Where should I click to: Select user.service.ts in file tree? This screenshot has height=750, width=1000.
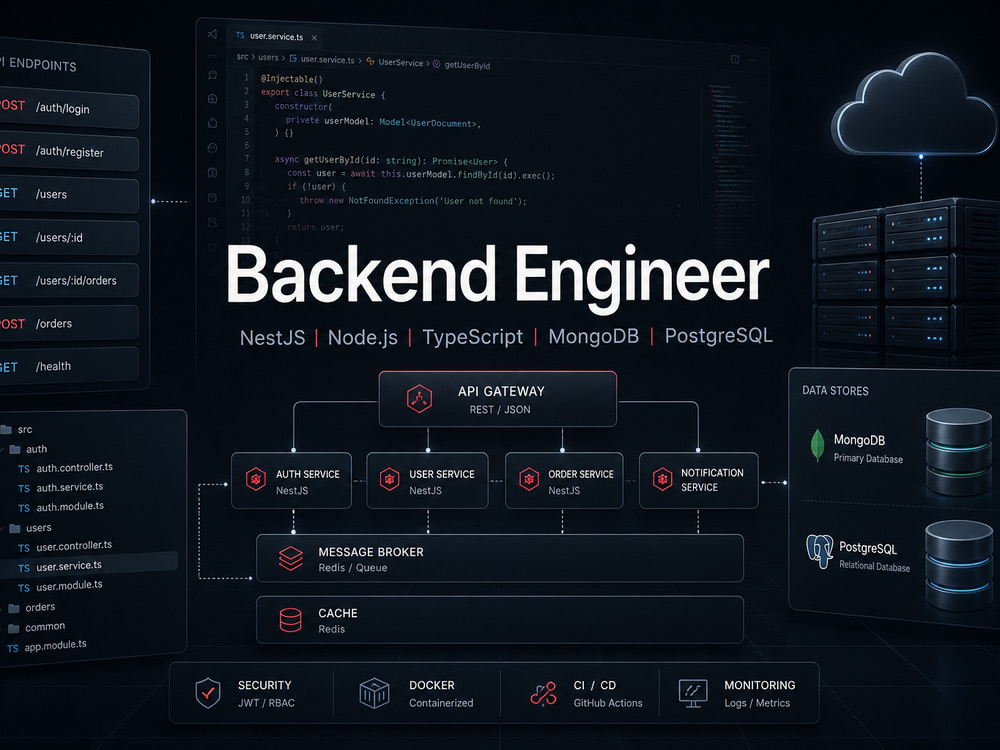coord(89,566)
